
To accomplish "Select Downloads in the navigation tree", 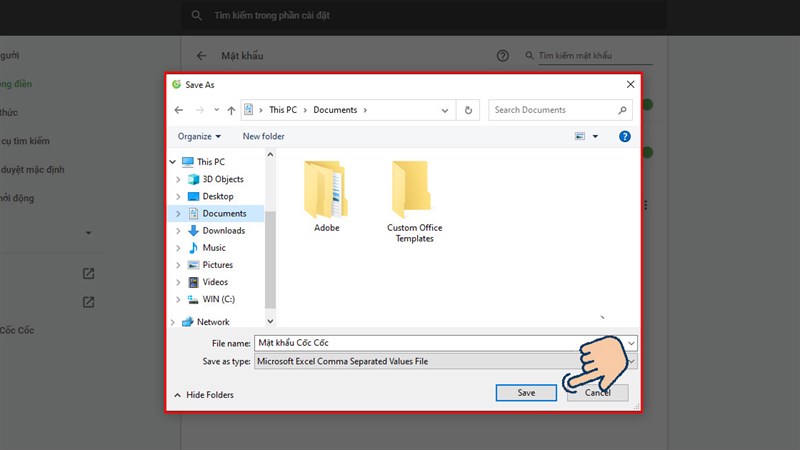I will point(223,231).
